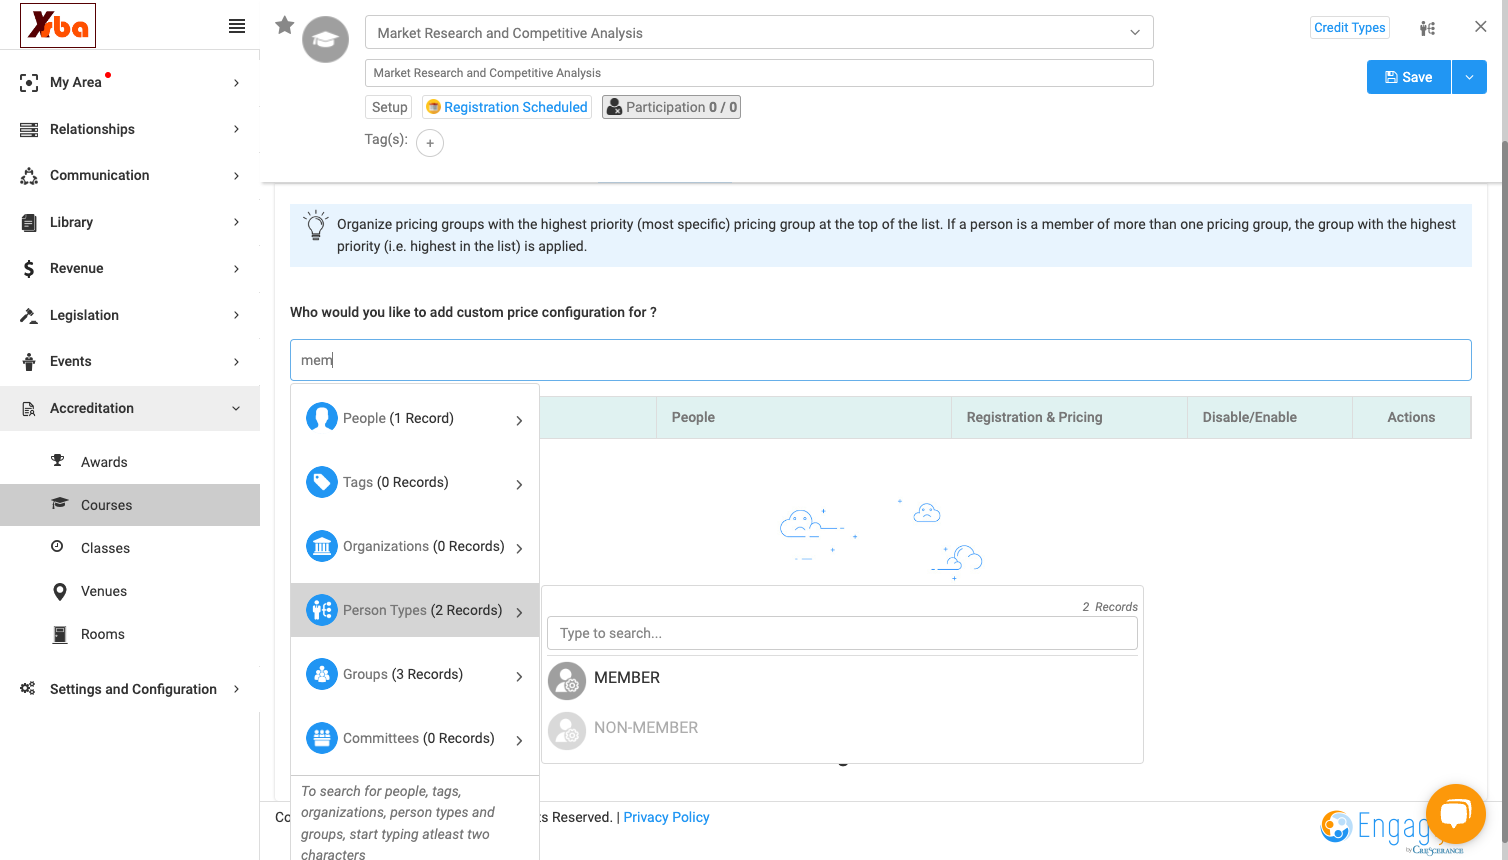Open the course name dropdown
Screen dimensions: 1508x860
point(759,32)
